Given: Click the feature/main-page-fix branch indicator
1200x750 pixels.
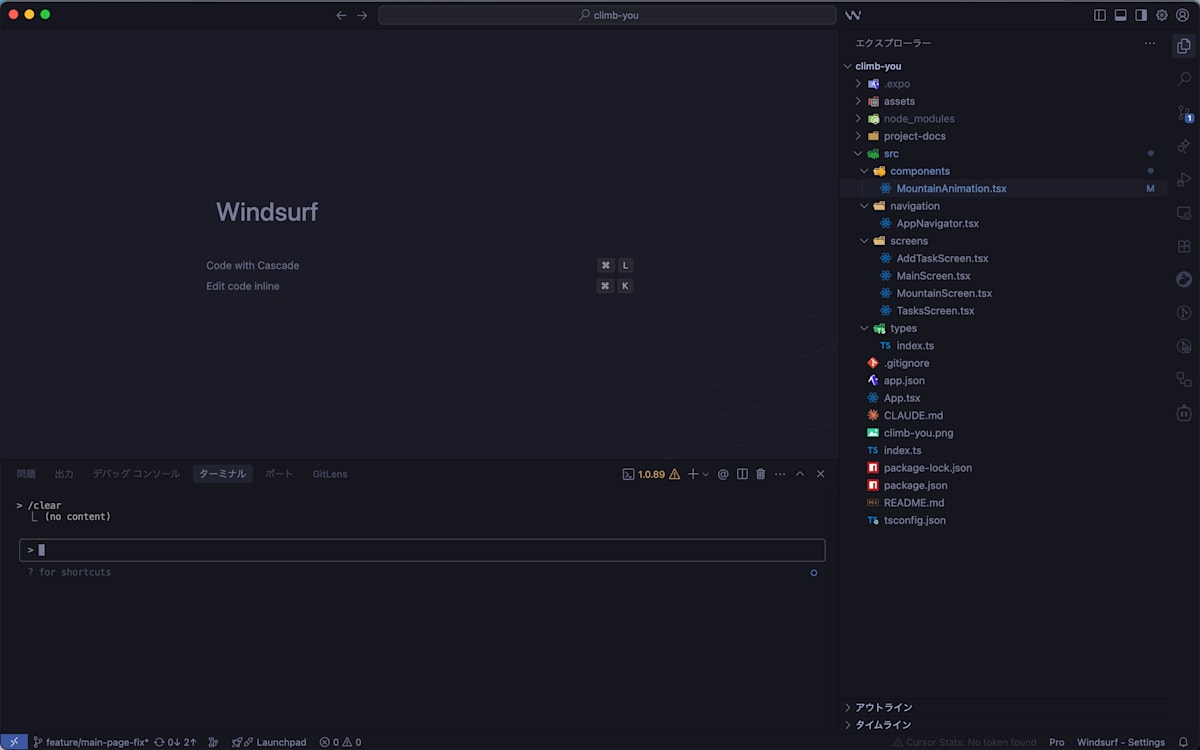Looking at the screenshot, I should (x=91, y=742).
